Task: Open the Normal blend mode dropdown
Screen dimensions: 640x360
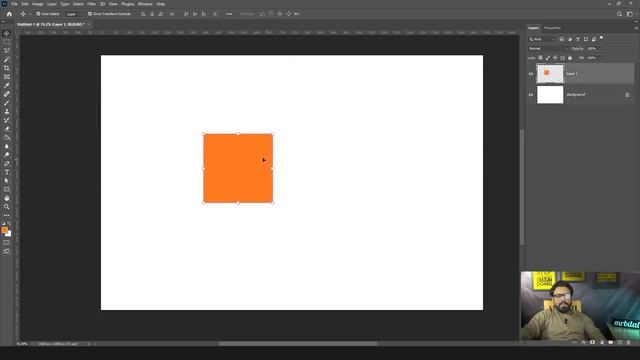Action: click(548, 49)
